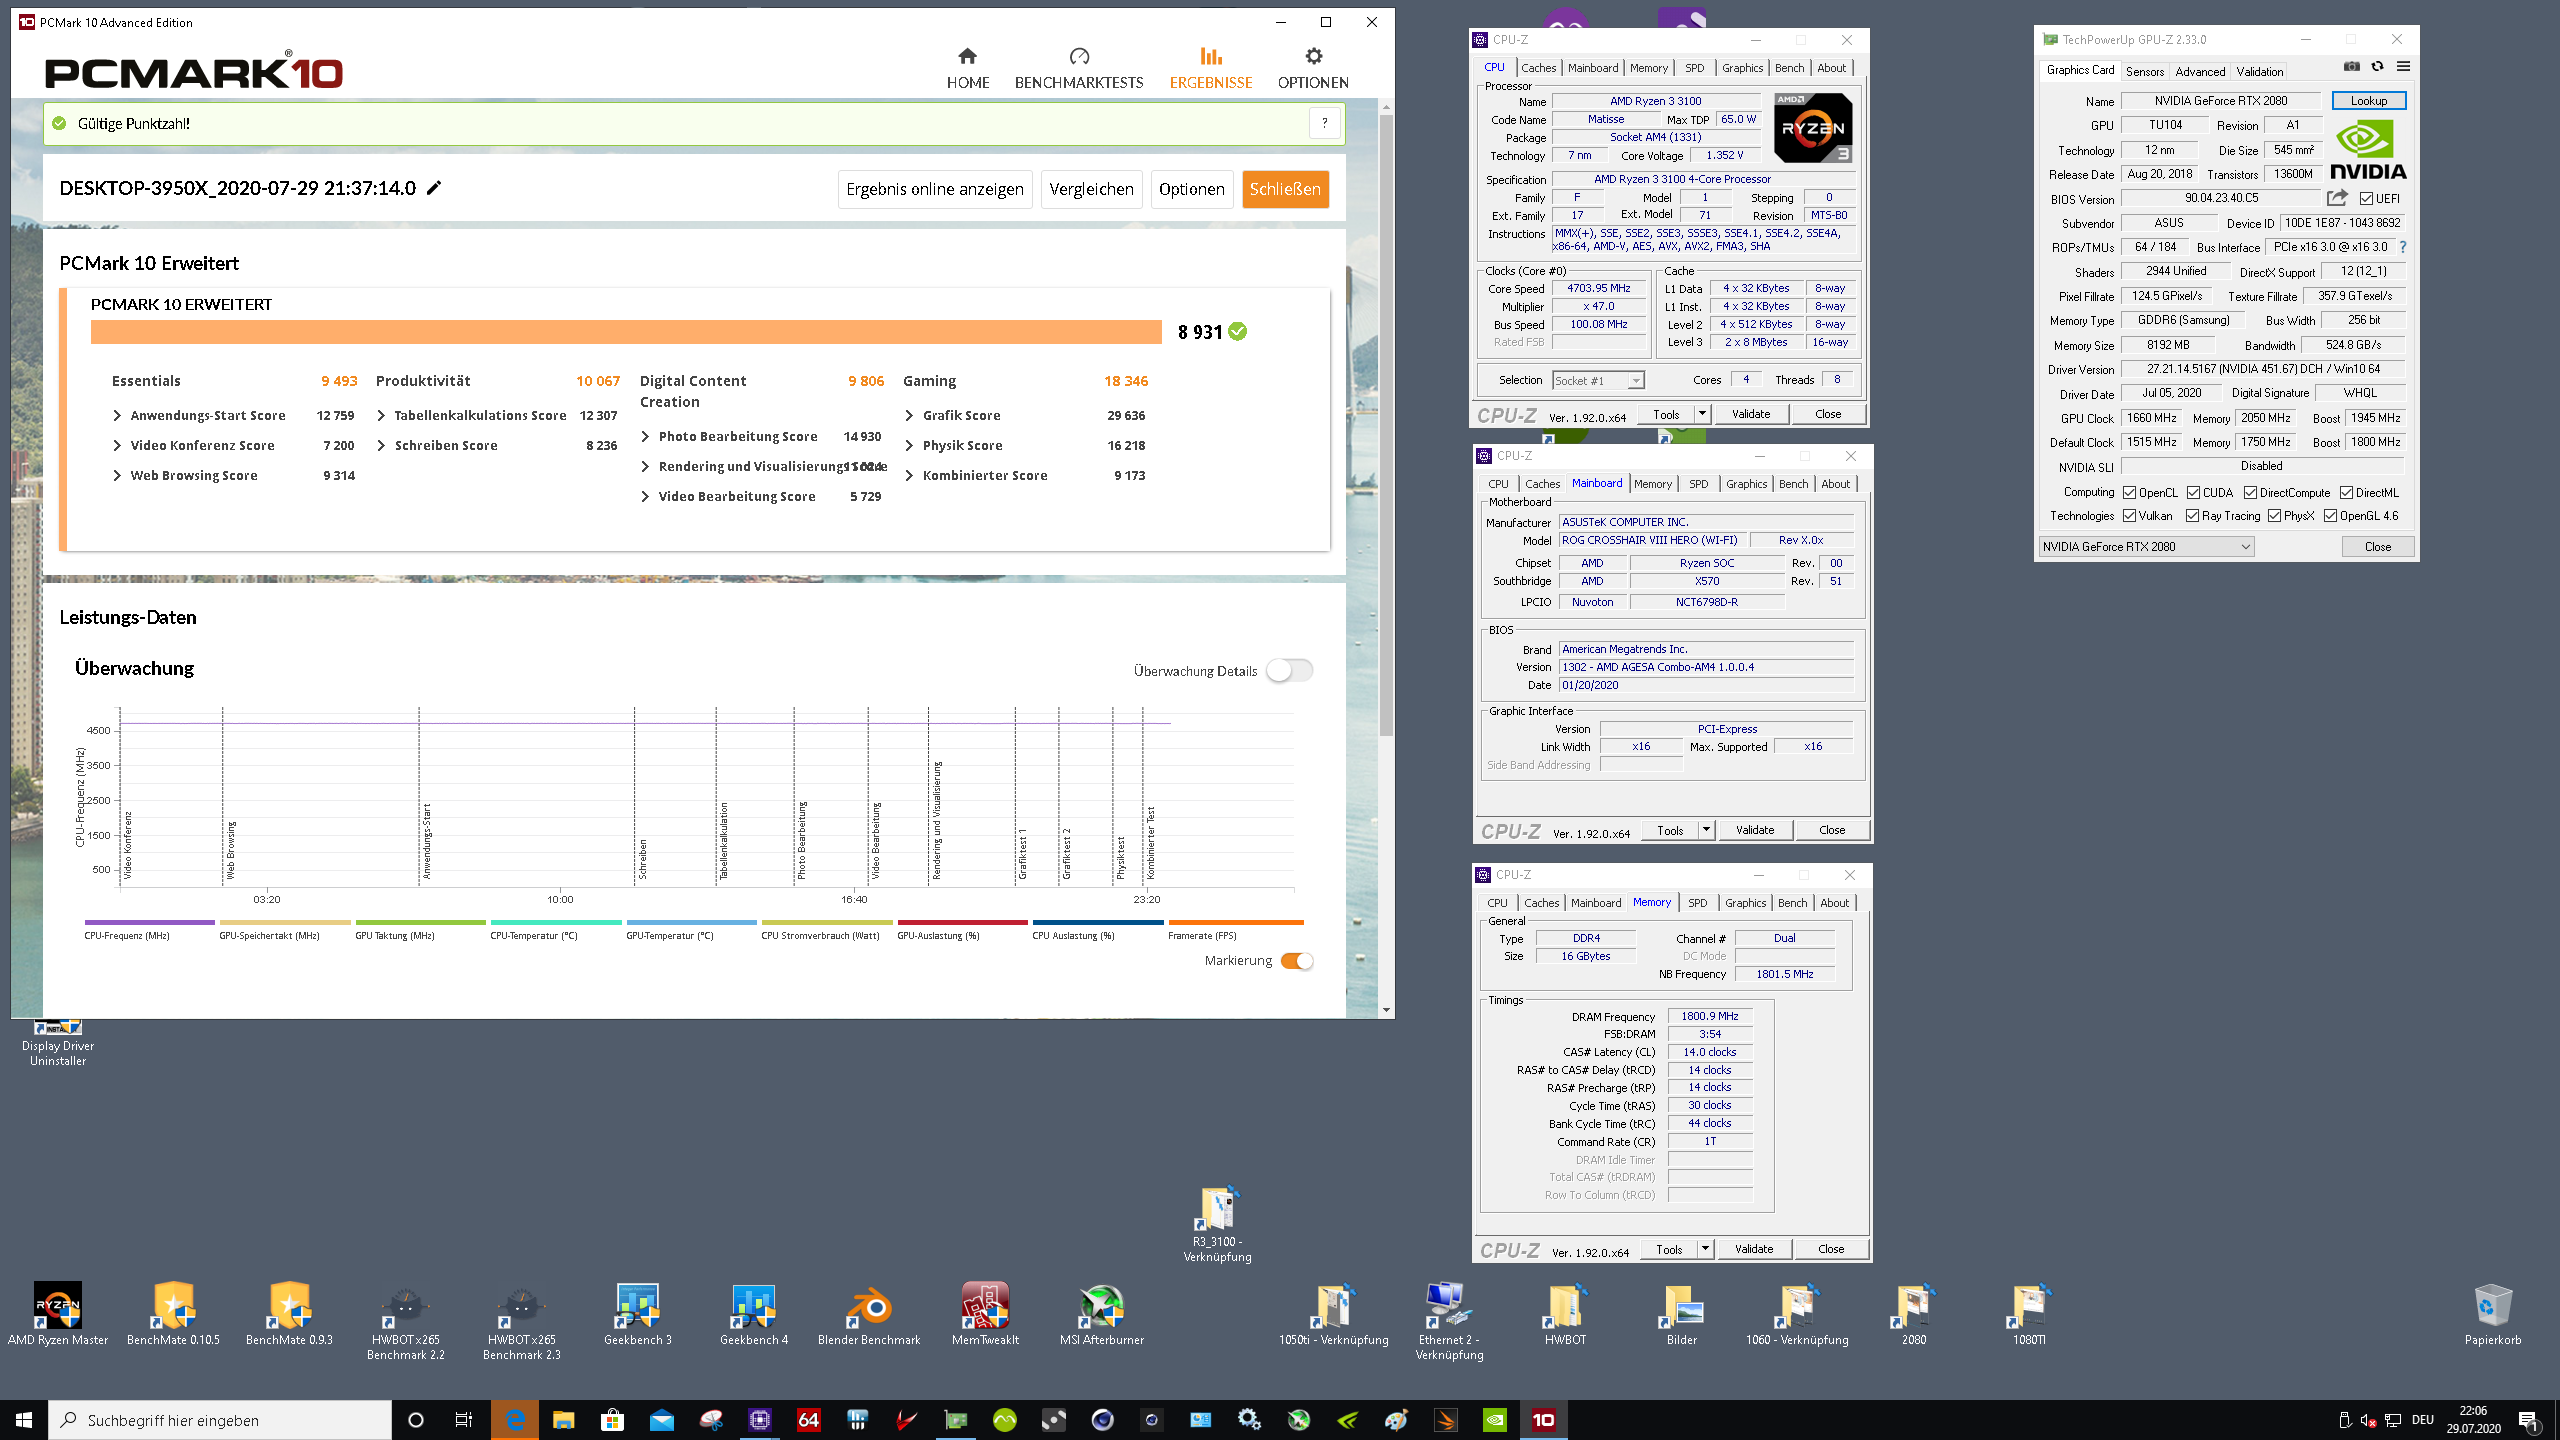Click the GPU-Z BIOS share/export icon
Image resolution: width=2560 pixels, height=1440 pixels.
[2337, 198]
